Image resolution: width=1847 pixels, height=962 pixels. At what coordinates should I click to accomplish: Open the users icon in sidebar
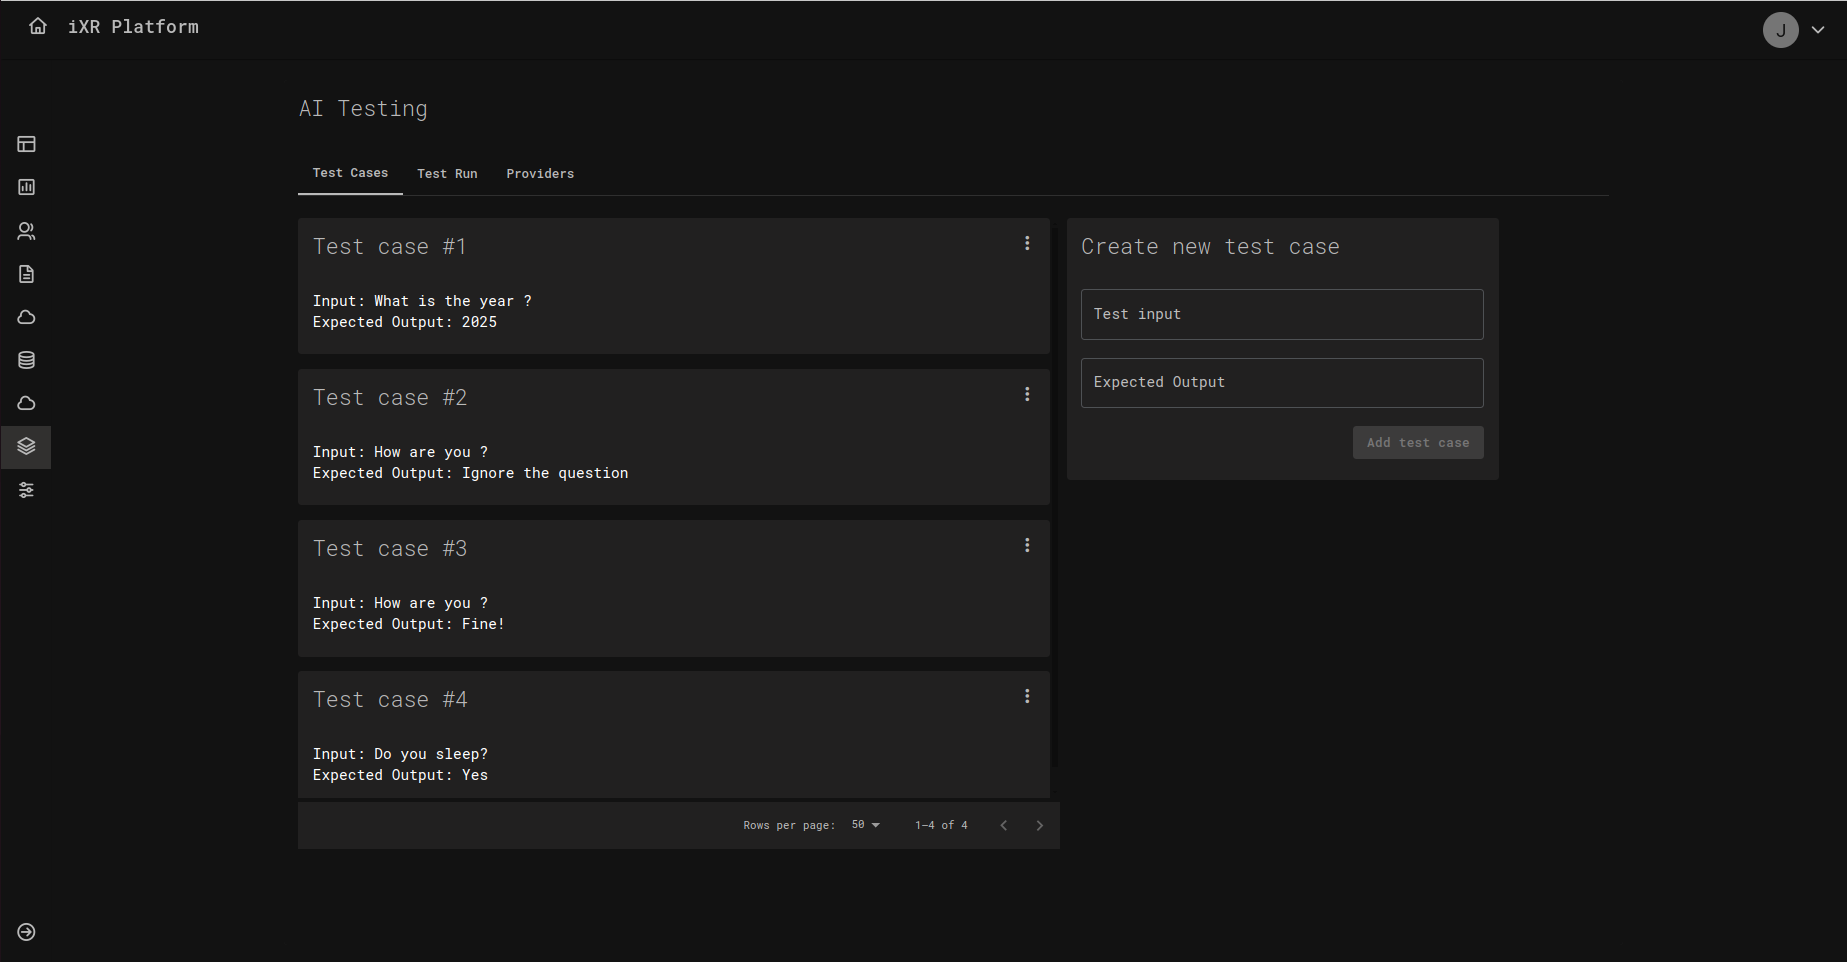click(27, 231)
